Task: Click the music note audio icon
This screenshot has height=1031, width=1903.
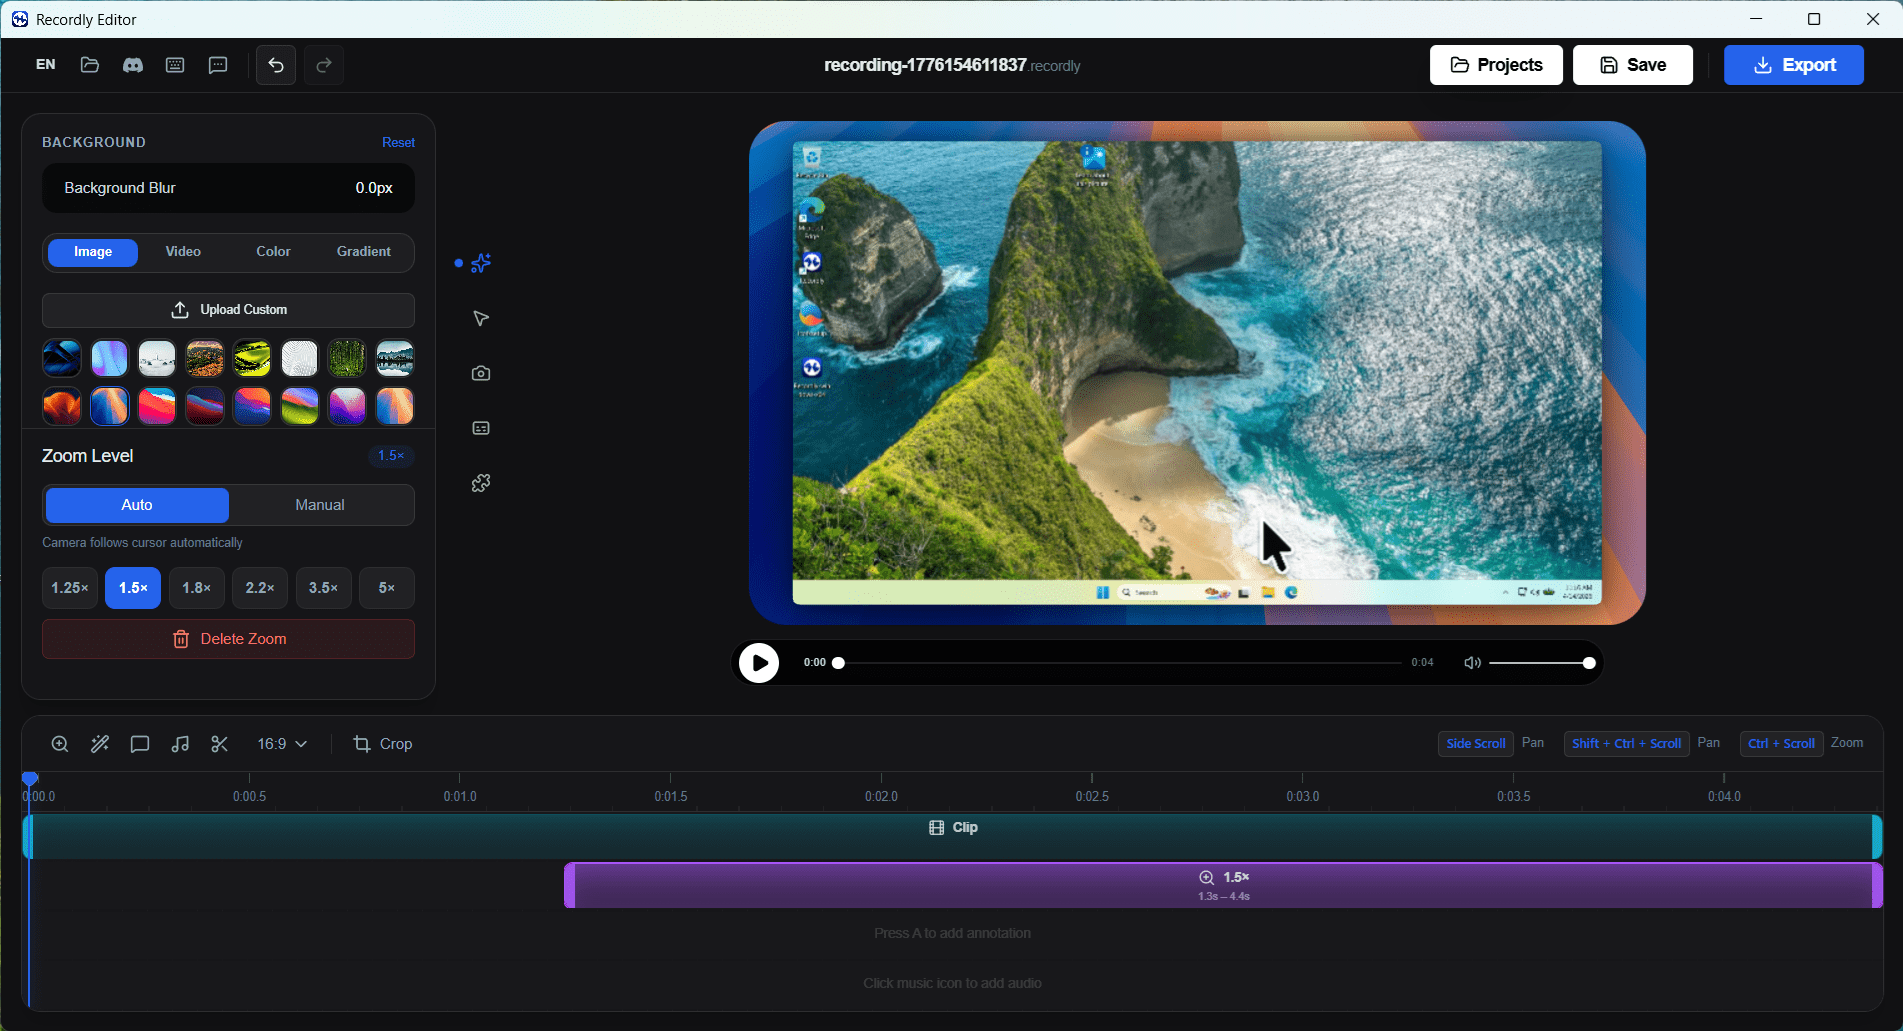Action: pos(180,744)
